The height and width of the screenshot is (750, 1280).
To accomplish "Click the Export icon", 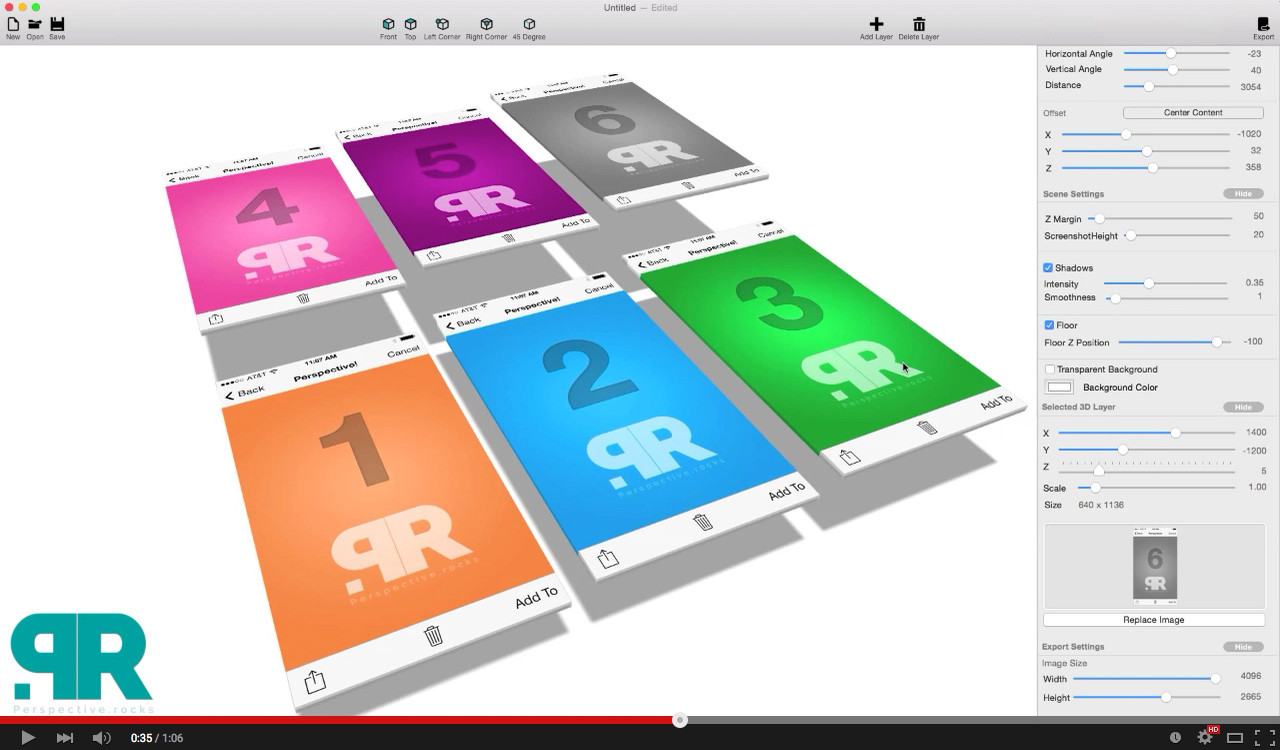I will coord(1263,24).
